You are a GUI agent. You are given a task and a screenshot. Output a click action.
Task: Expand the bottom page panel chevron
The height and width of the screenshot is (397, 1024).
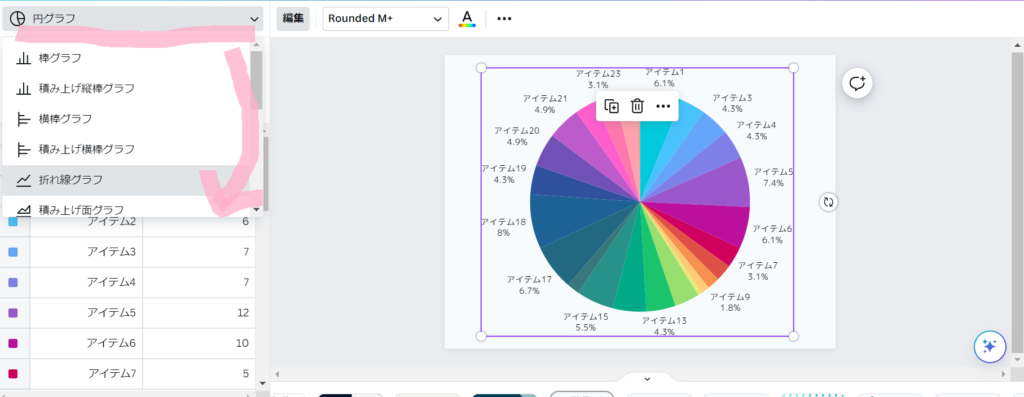647,379
